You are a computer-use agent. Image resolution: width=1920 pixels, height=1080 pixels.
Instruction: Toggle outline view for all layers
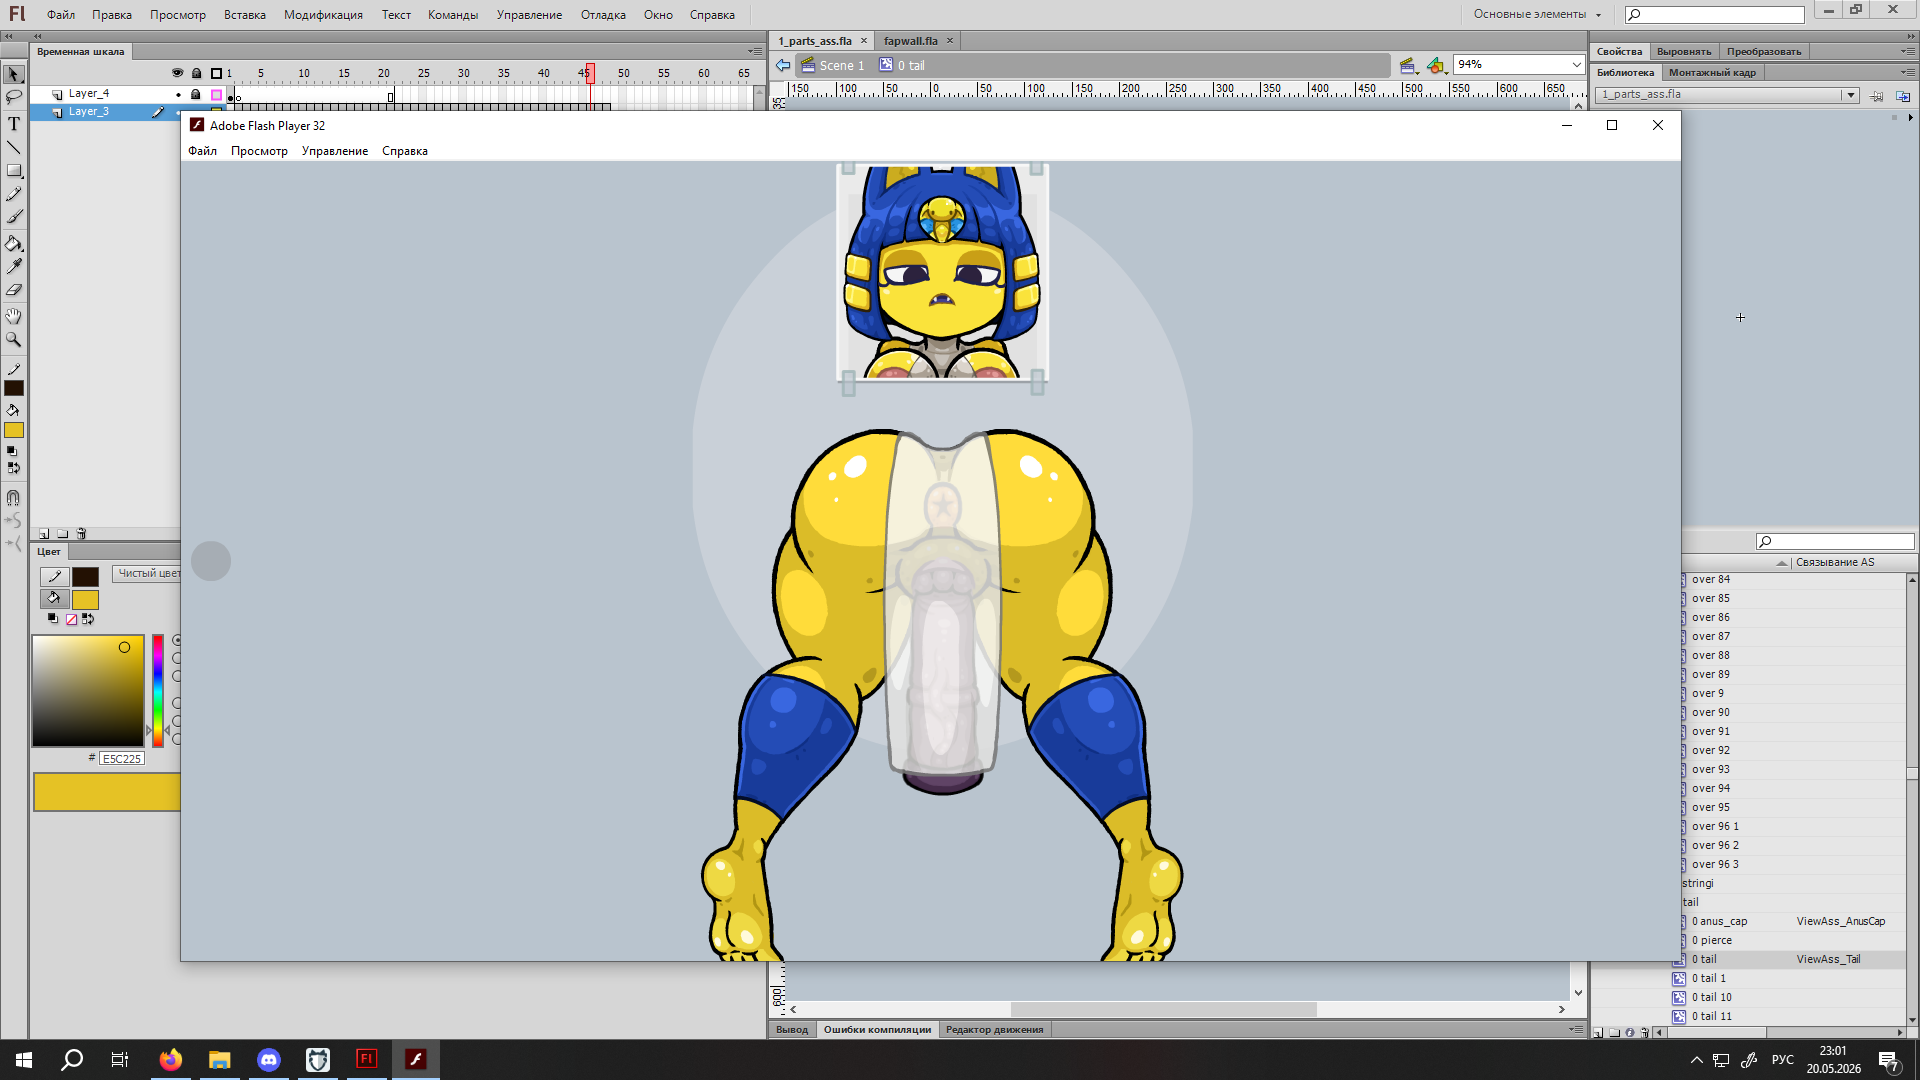[216, 73]
